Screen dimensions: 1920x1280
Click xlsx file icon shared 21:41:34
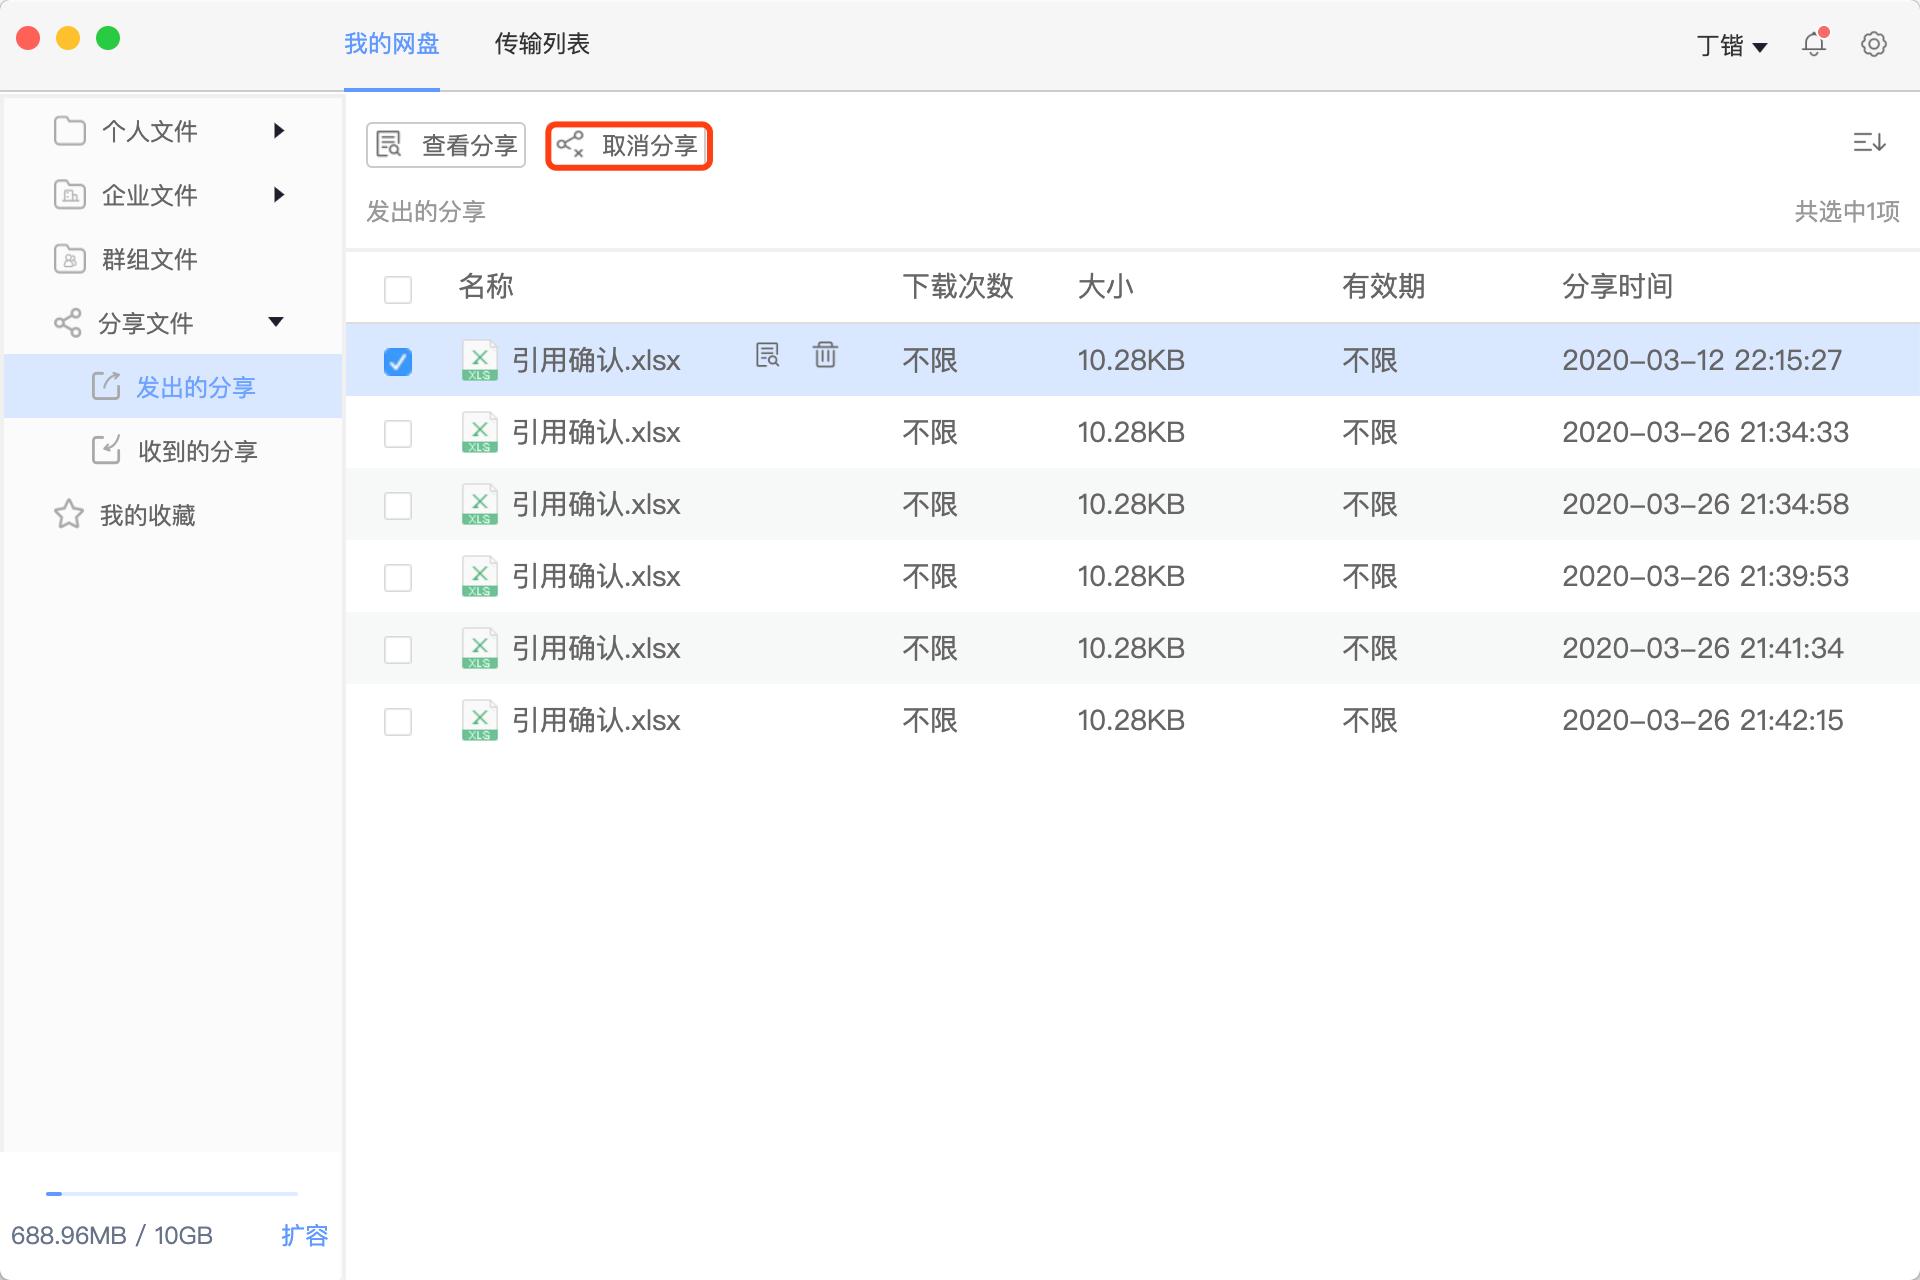[x=479, y=648]
